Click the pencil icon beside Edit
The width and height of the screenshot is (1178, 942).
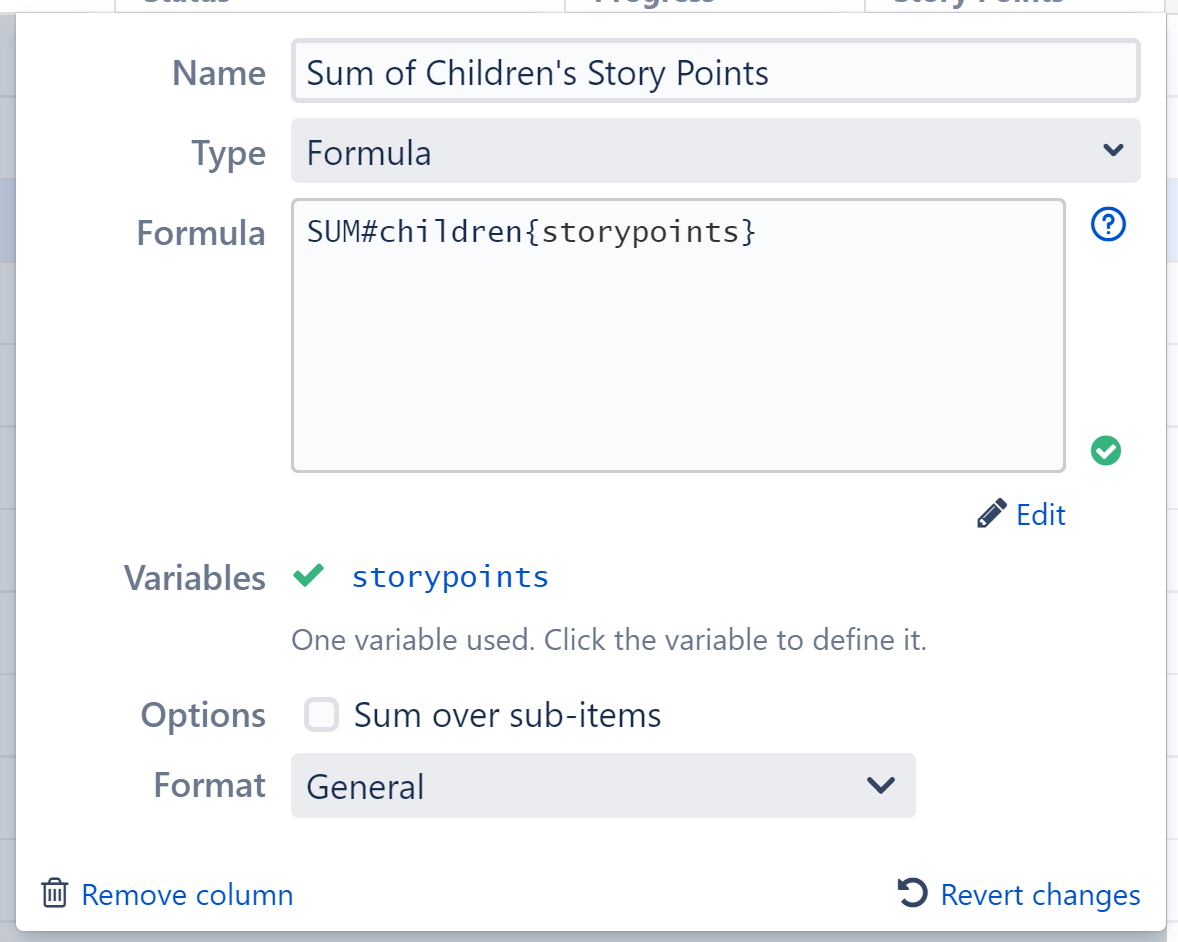(990, 512)
